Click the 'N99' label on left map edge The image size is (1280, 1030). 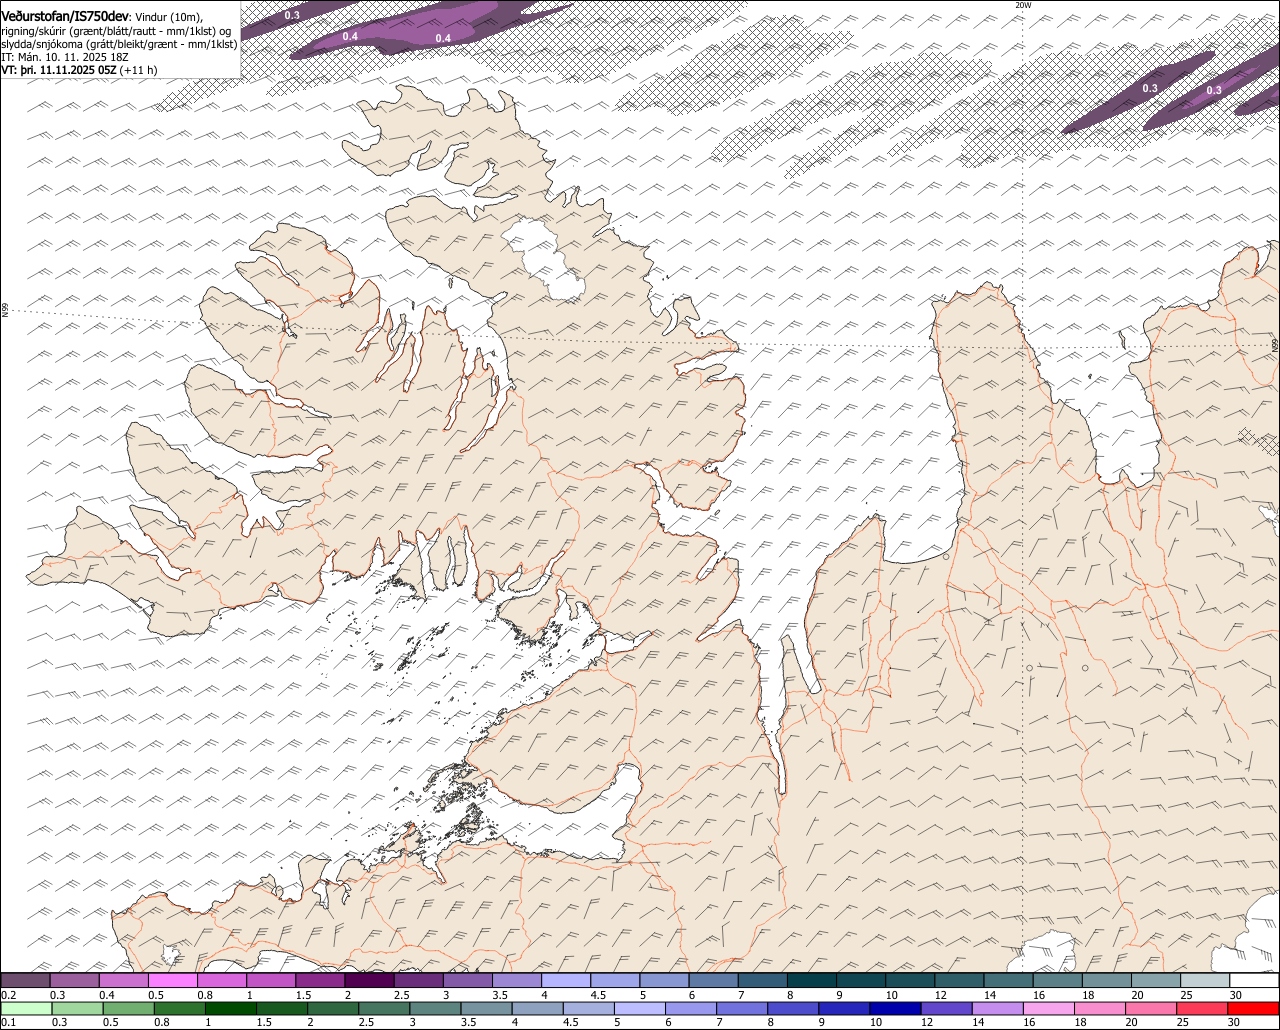[x=5, y=311]
